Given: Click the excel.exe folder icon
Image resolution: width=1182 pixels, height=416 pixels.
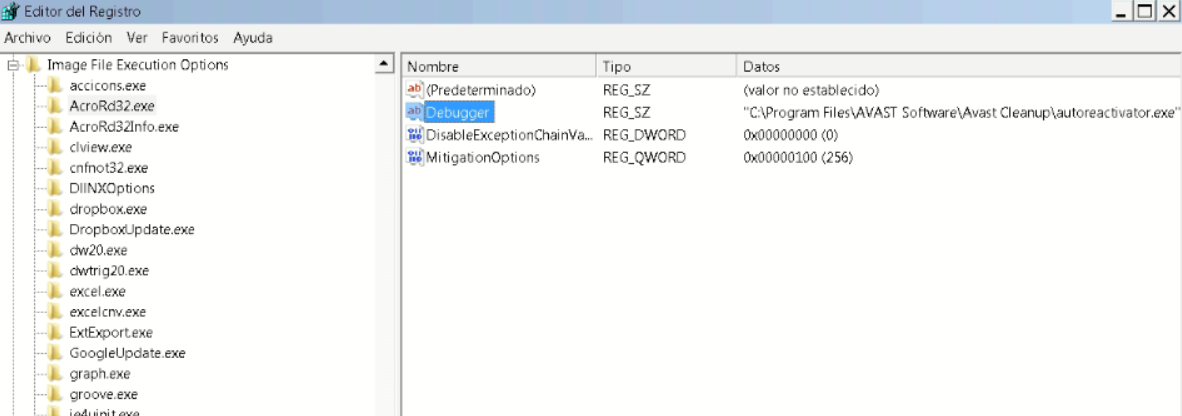Looking at the screenshot, I should coord(55,291).
